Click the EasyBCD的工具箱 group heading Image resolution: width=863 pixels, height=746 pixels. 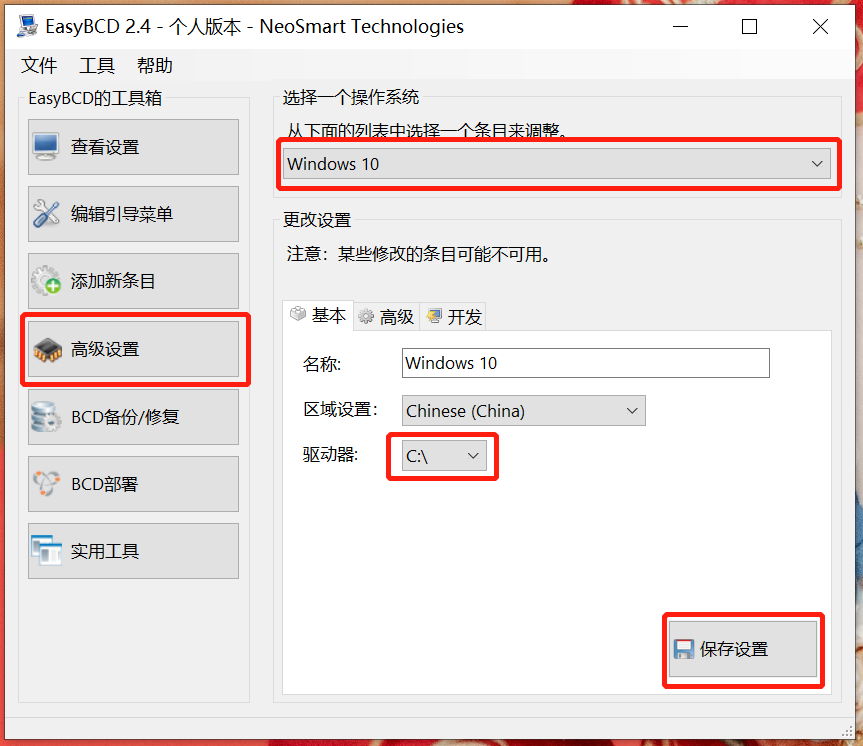(x=95, y=98)
